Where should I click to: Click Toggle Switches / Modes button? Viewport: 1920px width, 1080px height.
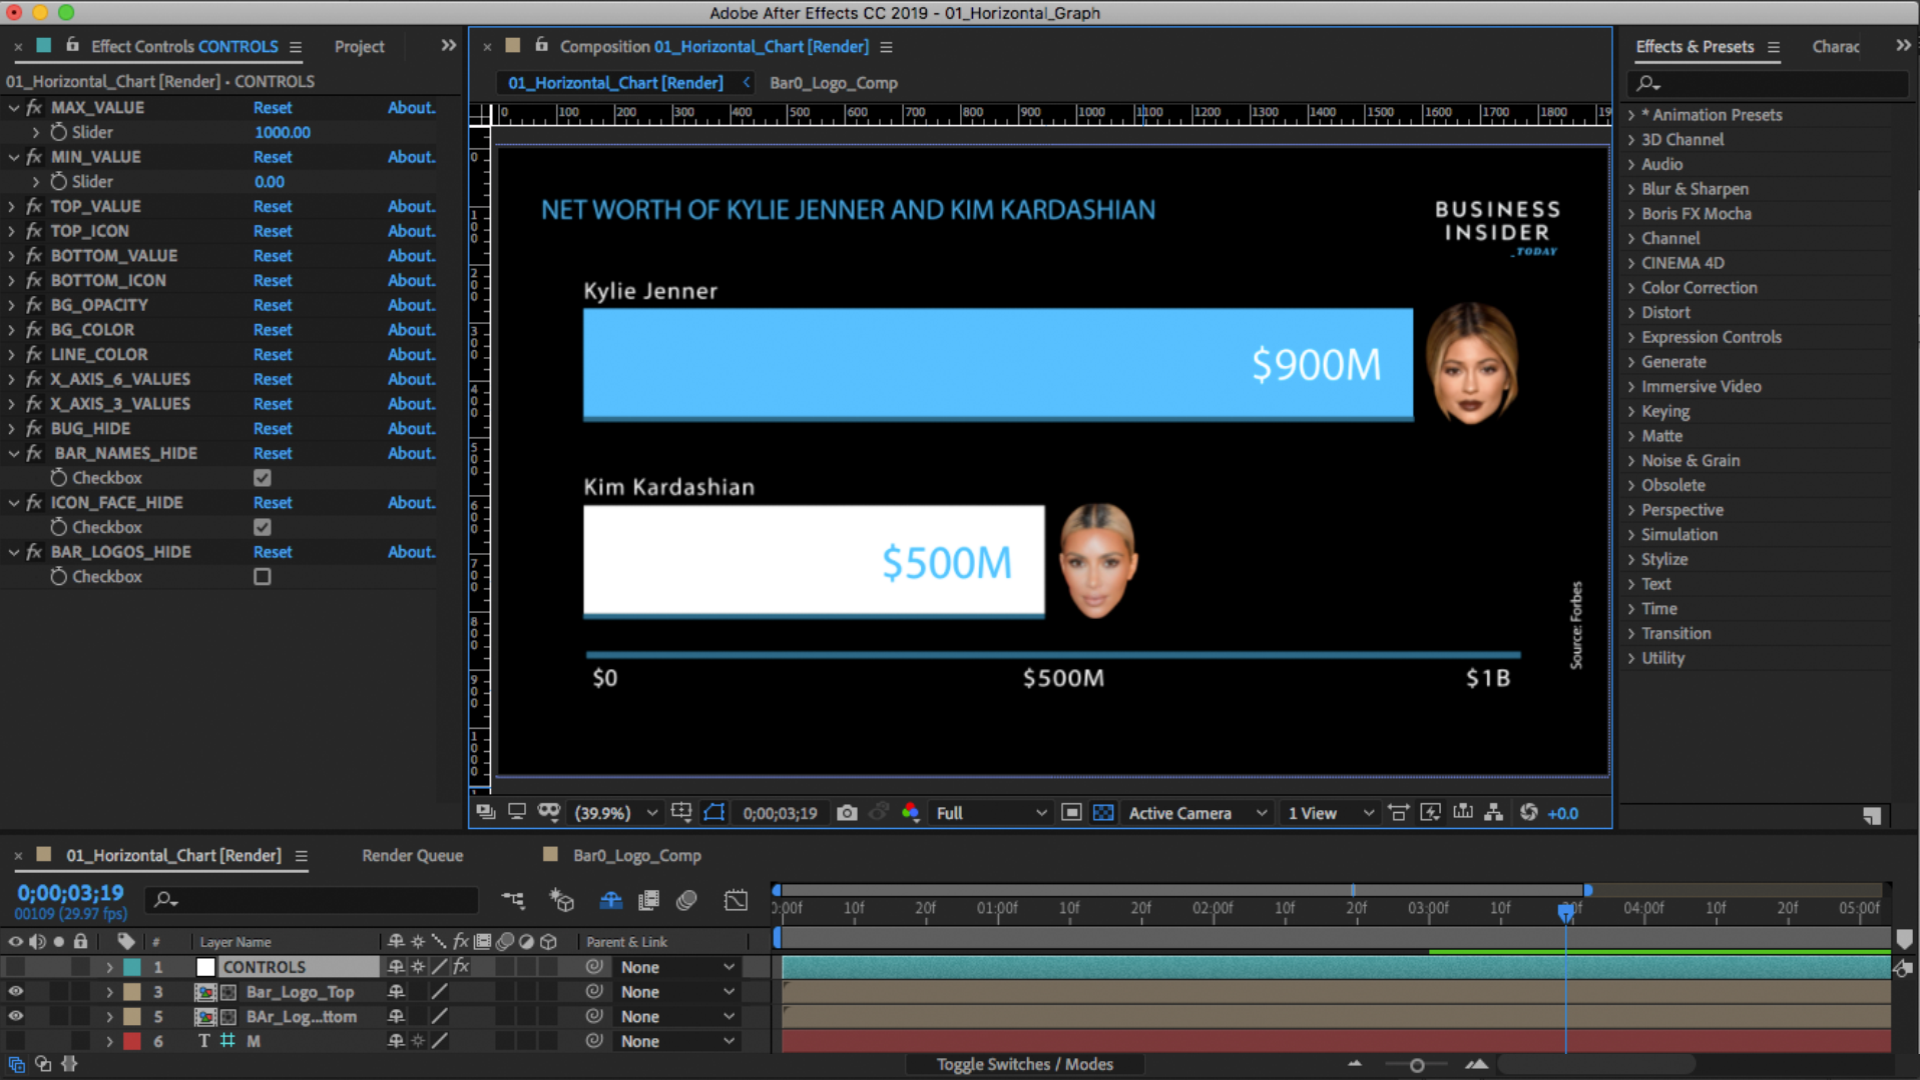(x=1024, y=1064)
